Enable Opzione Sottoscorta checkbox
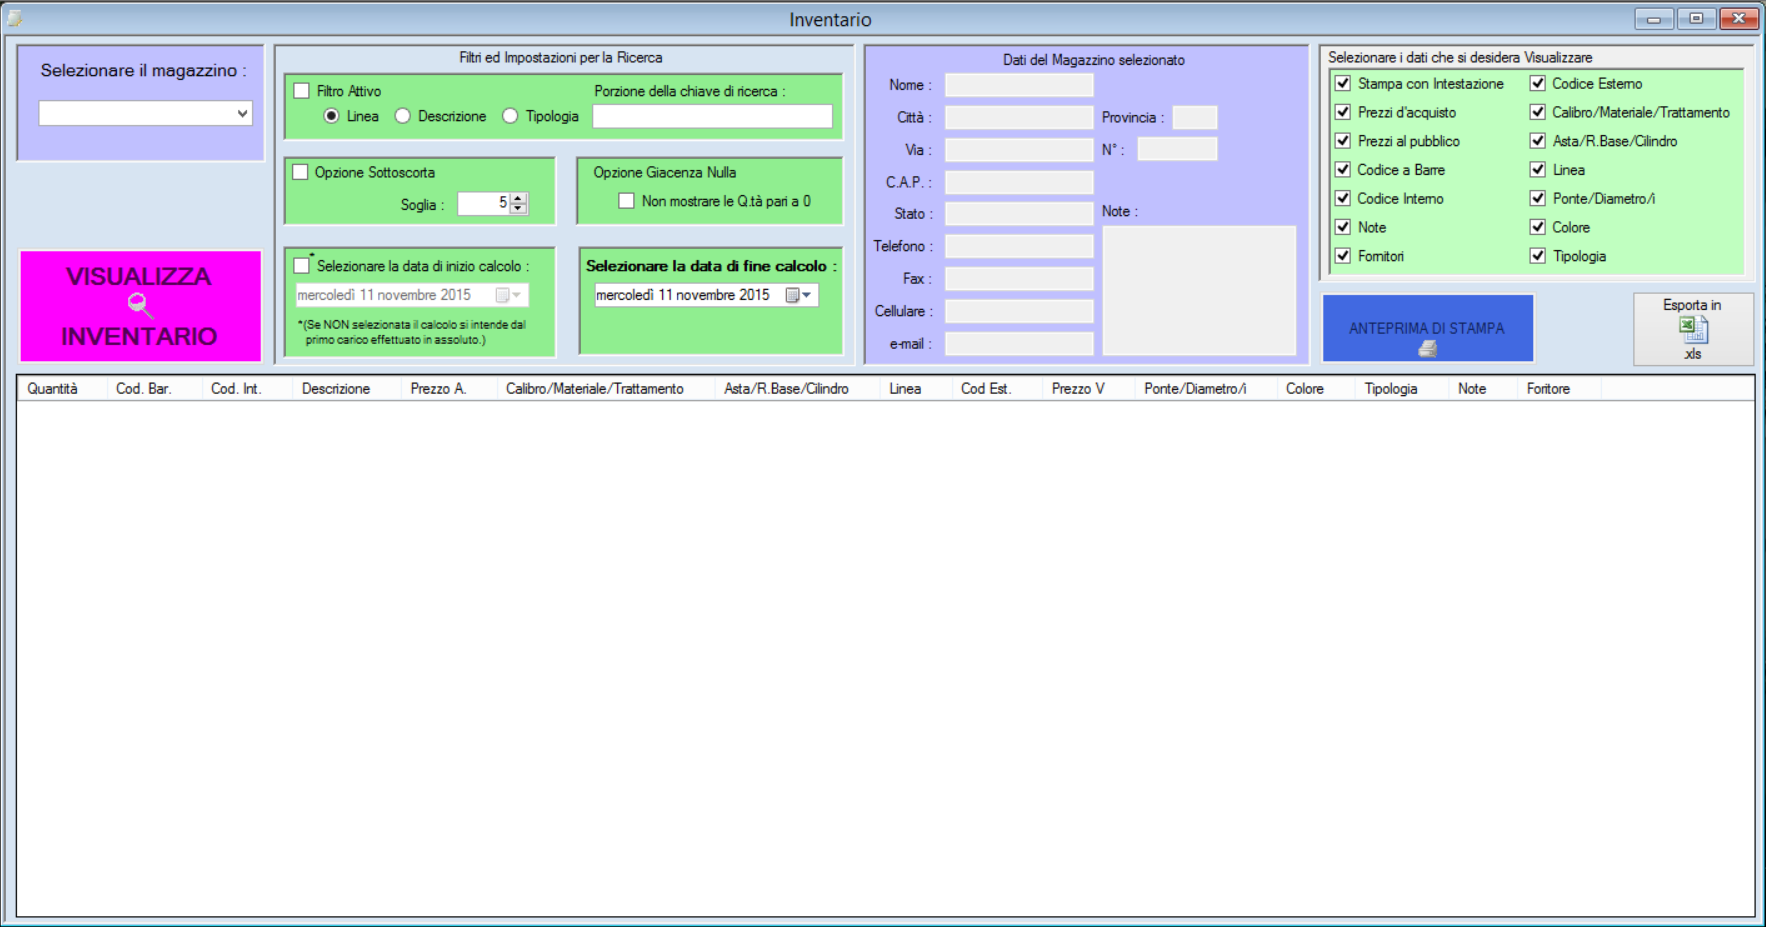The image size is (1766, 927). 300,172
